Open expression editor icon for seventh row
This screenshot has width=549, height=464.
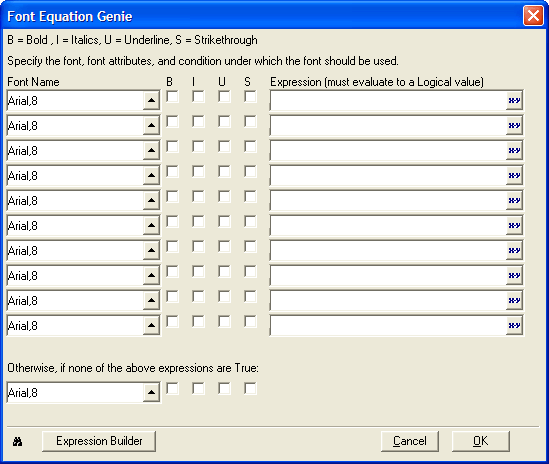click(x=514, y=251)
